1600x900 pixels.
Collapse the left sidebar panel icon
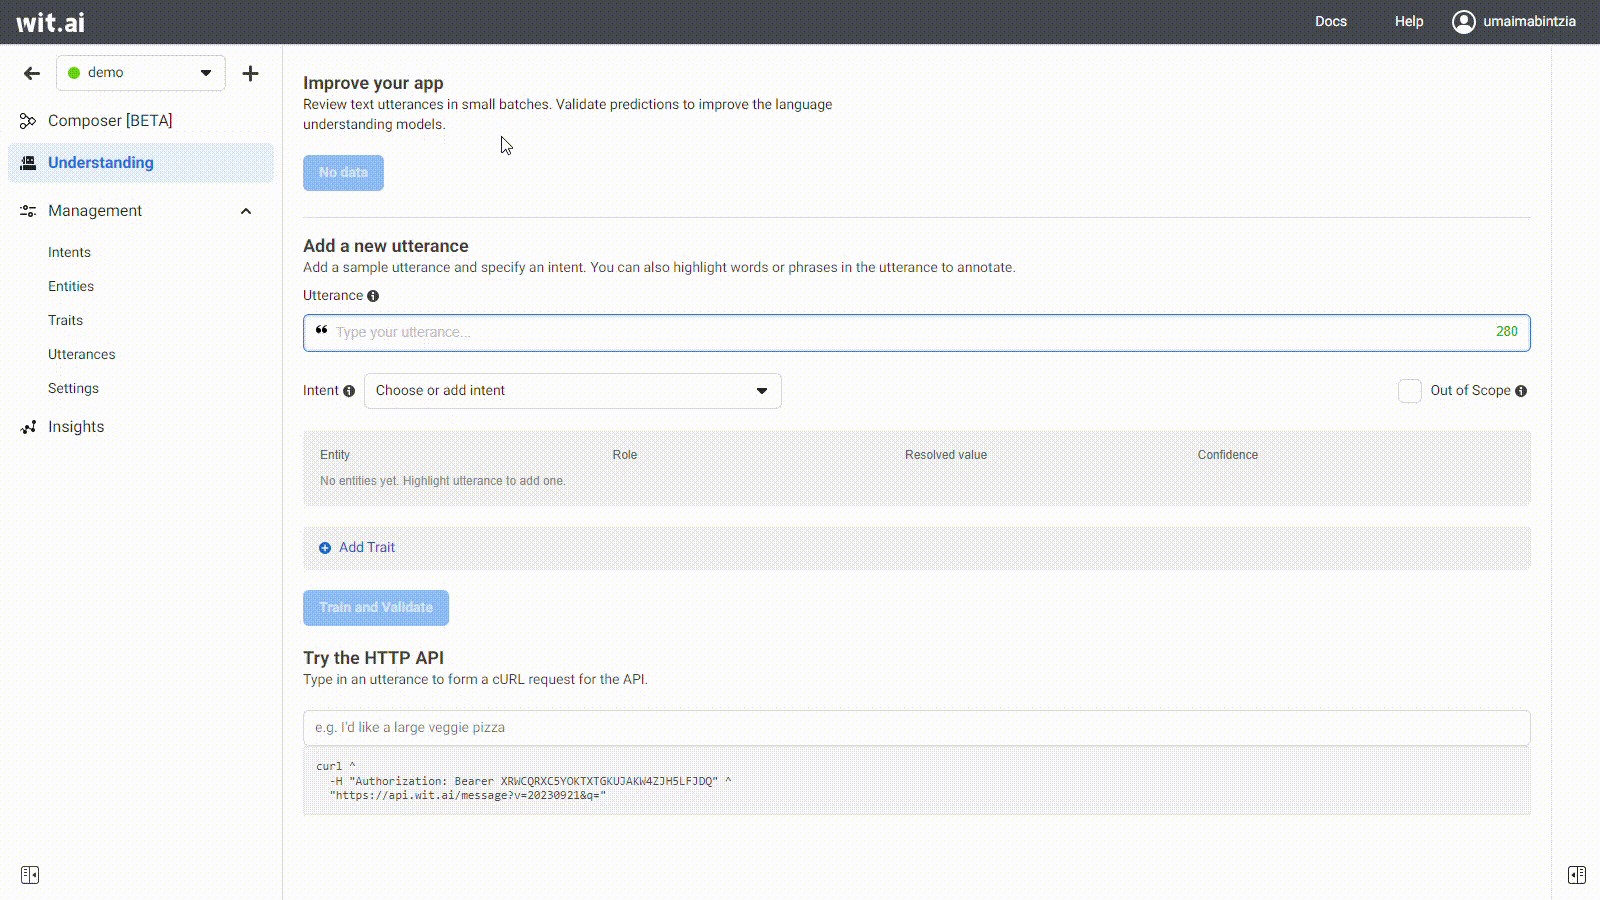pyautogui.click(x=30, y=875)
